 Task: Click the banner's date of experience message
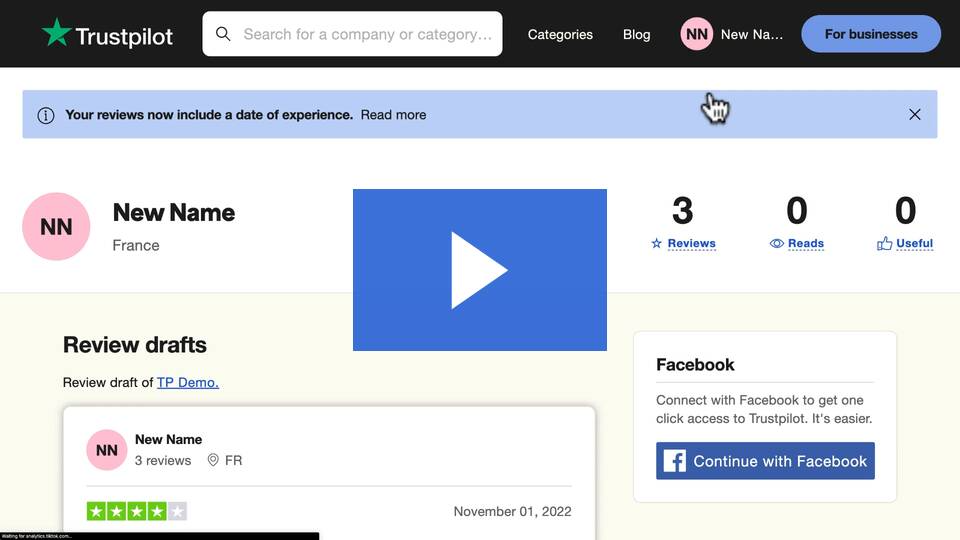click(x=209, y=114)
